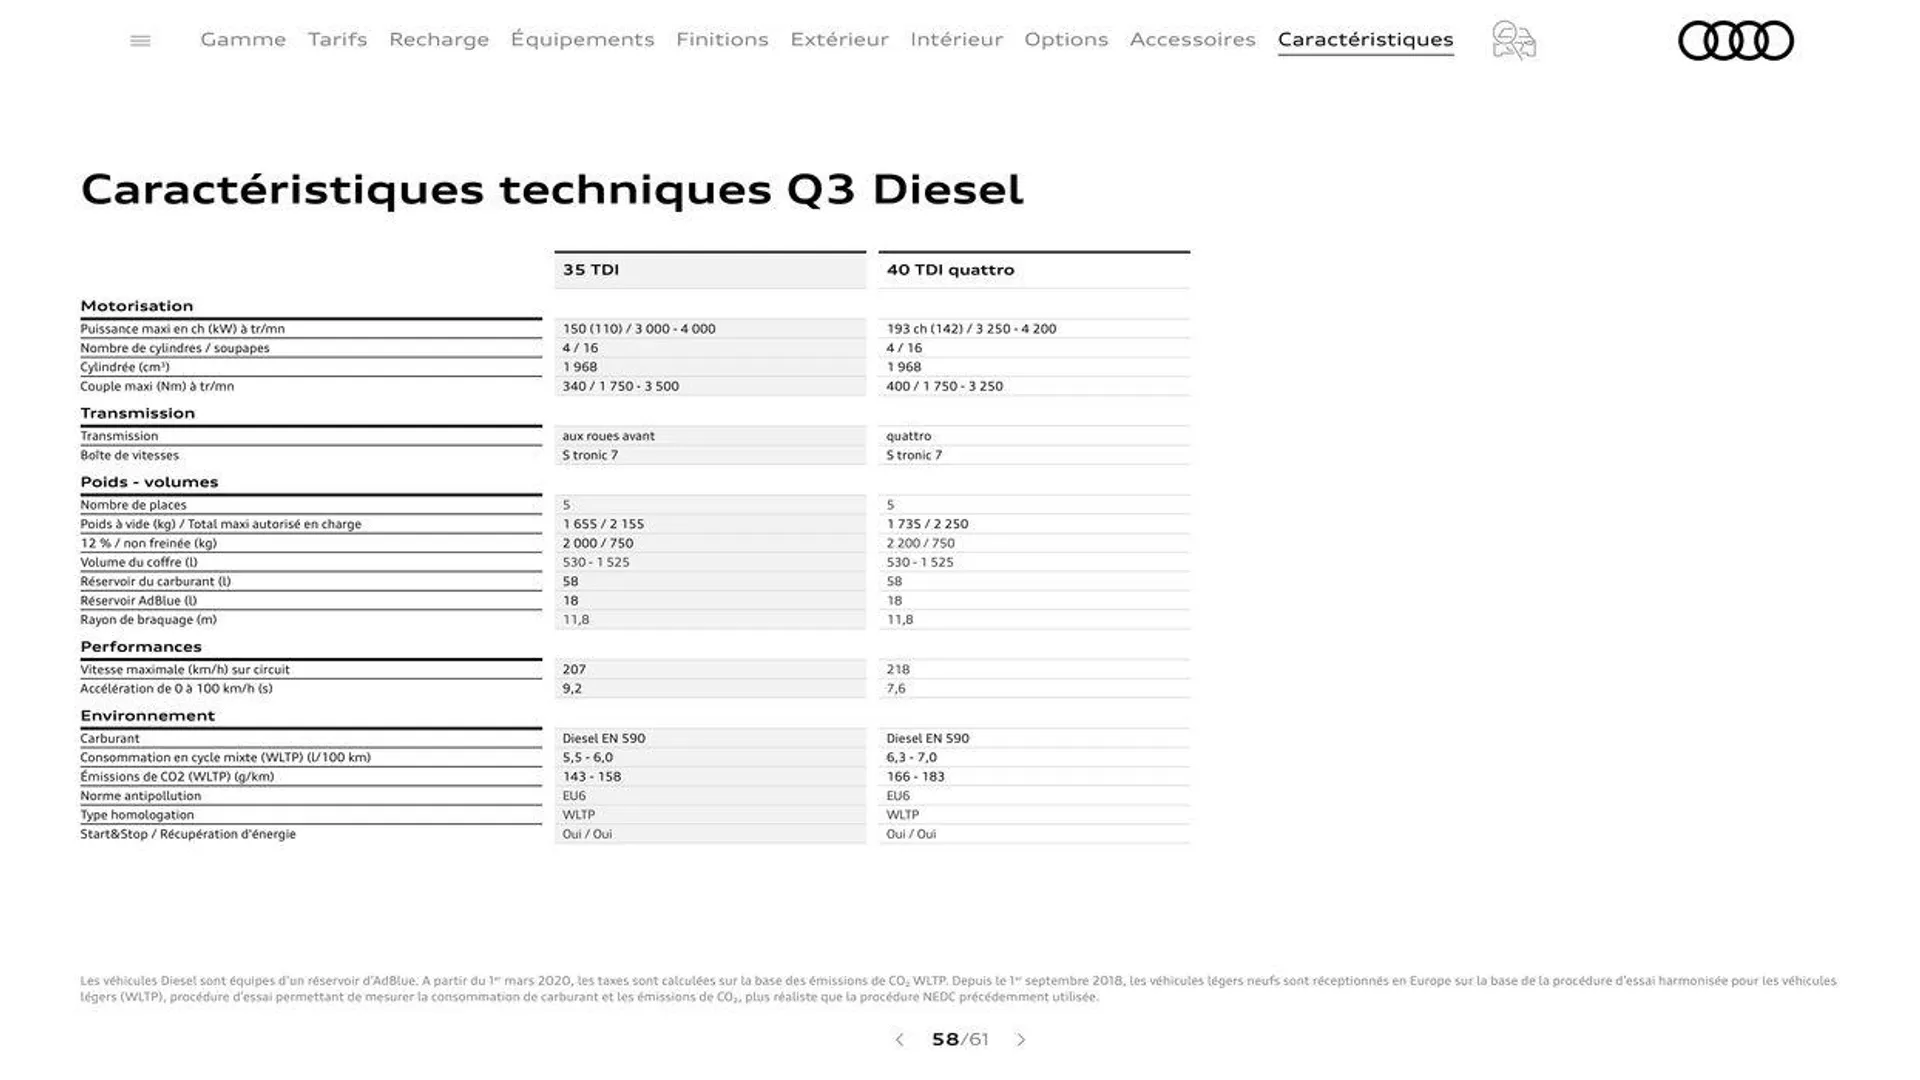Screen dimensions: 1920x1080
Task: Click the Audi four rings logo
Action: click(x=1736, y=41)
